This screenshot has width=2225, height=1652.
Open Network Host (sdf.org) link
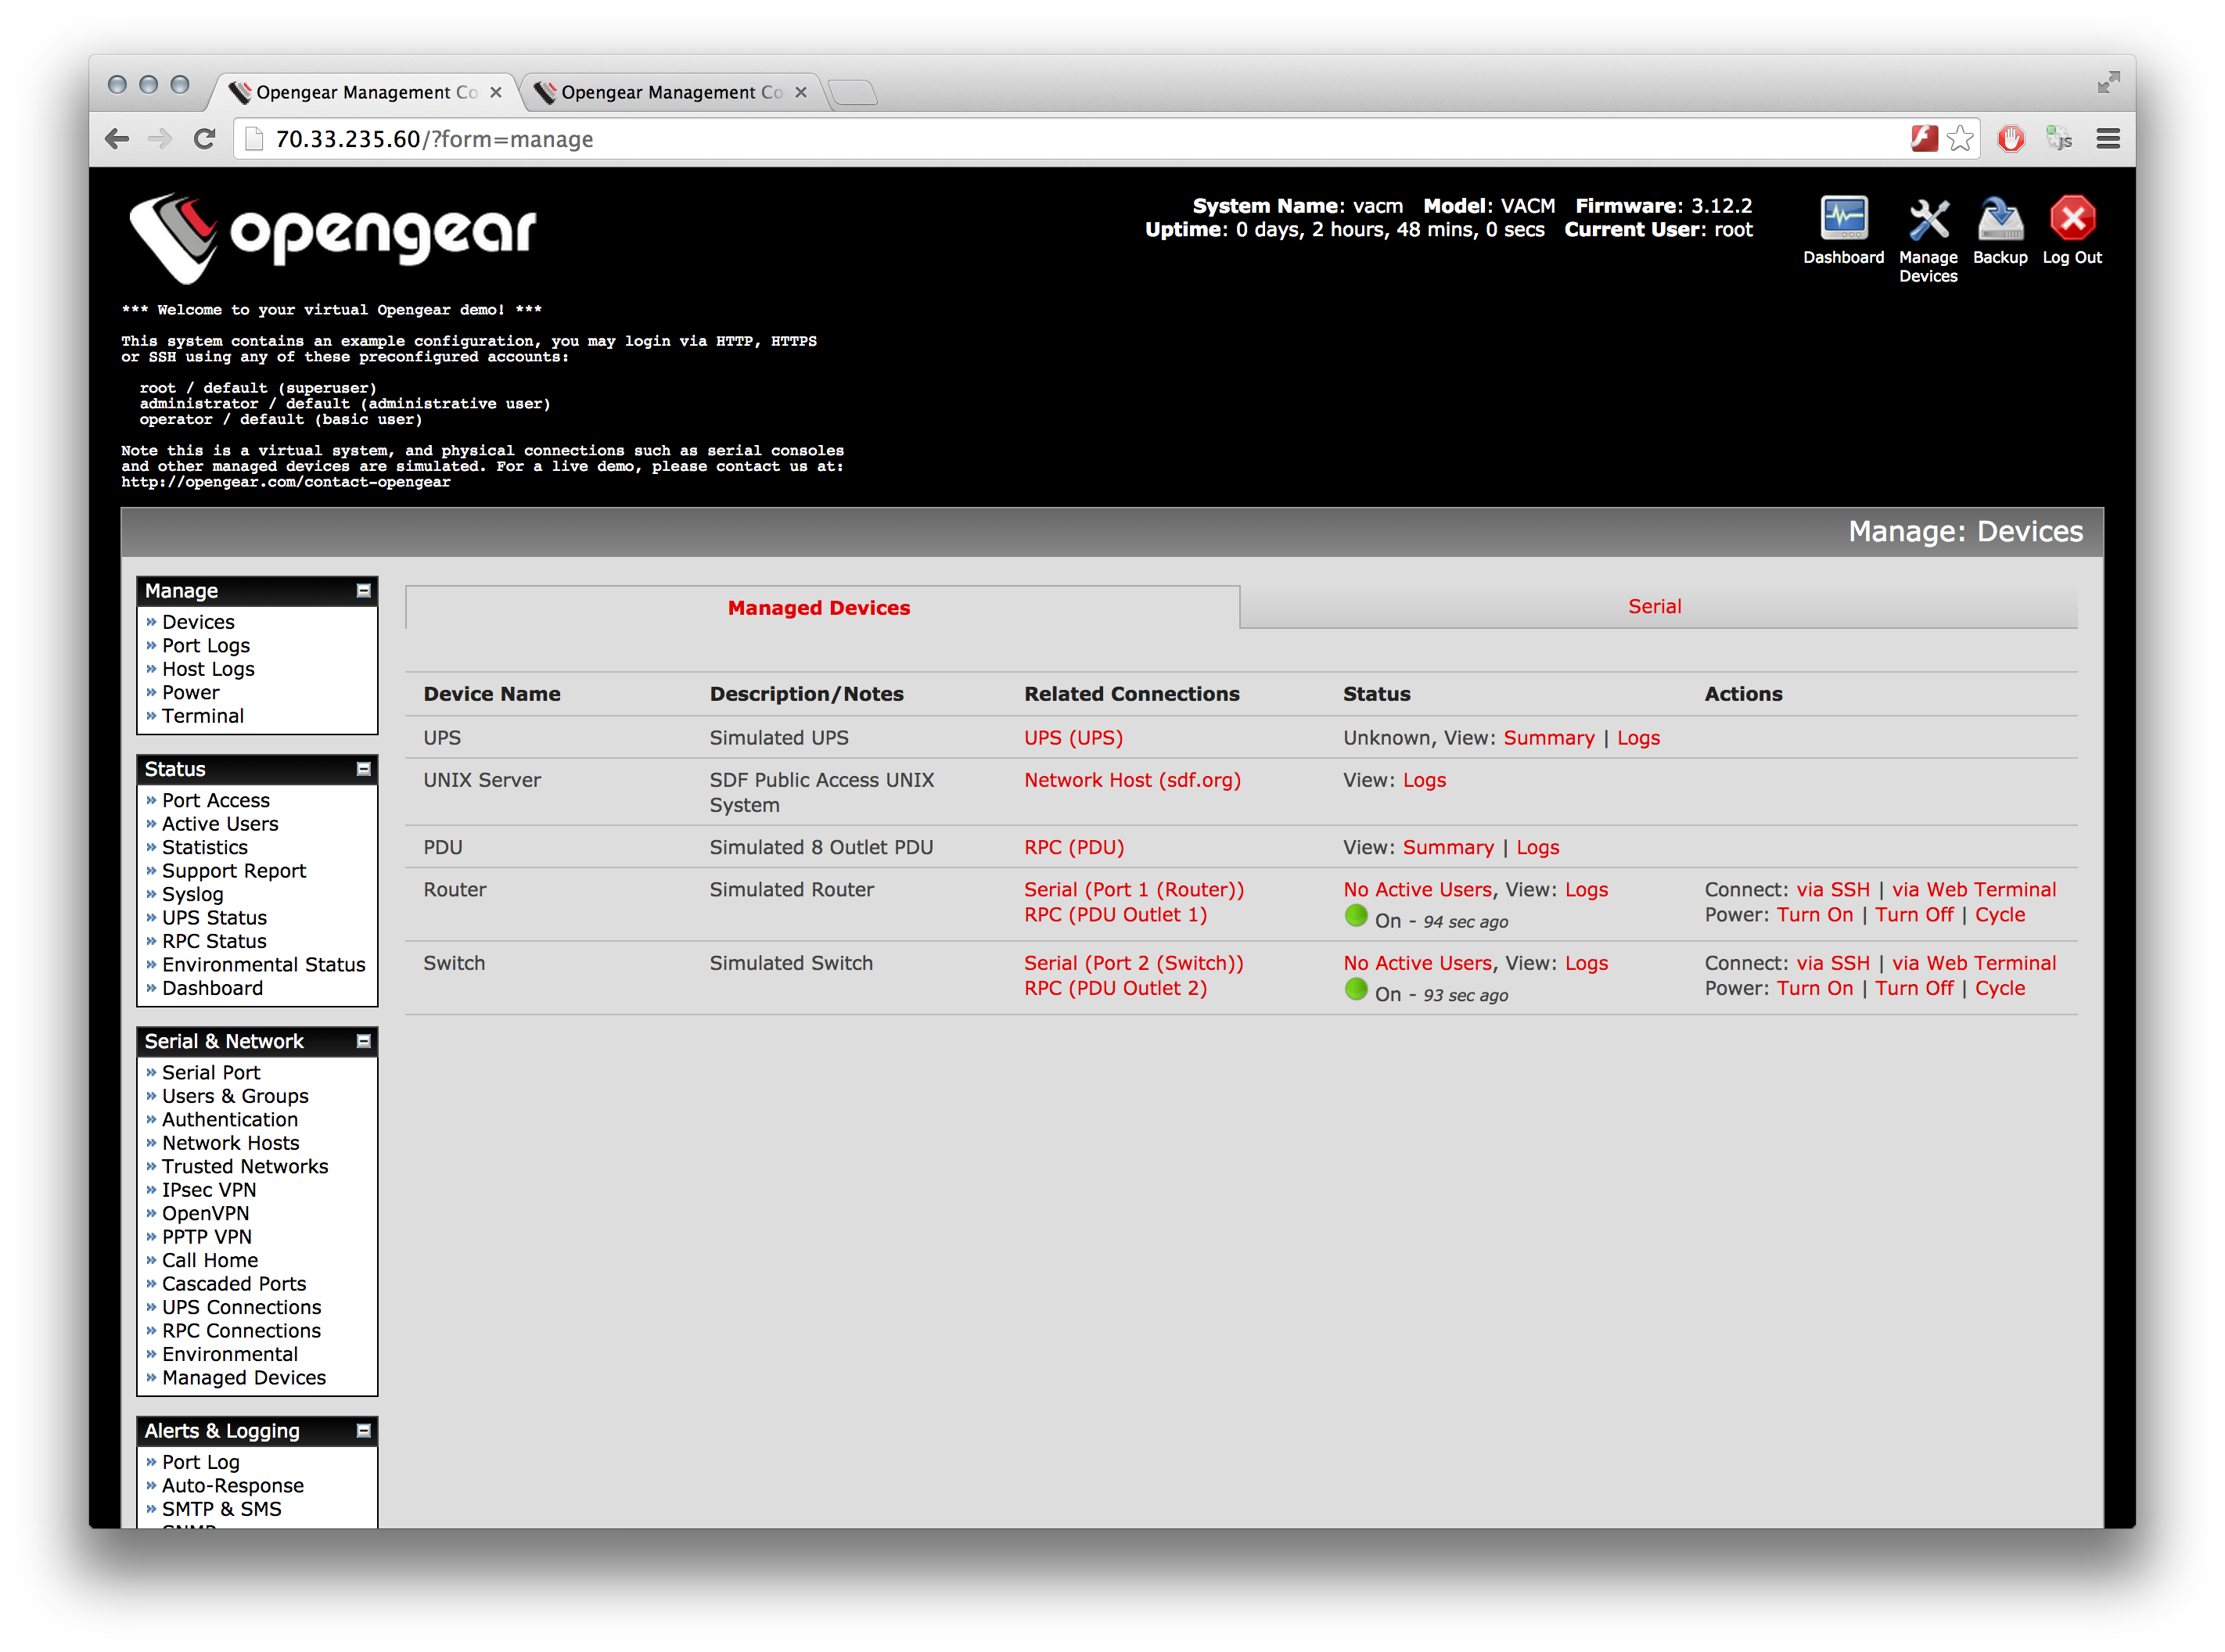pos(1132,780)
